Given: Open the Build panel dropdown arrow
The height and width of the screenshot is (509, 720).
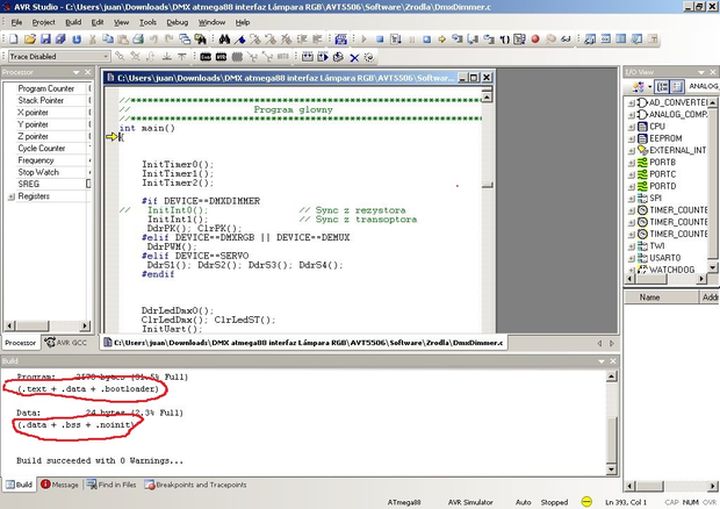Looking at the screenshot, I should coord(601,362).
